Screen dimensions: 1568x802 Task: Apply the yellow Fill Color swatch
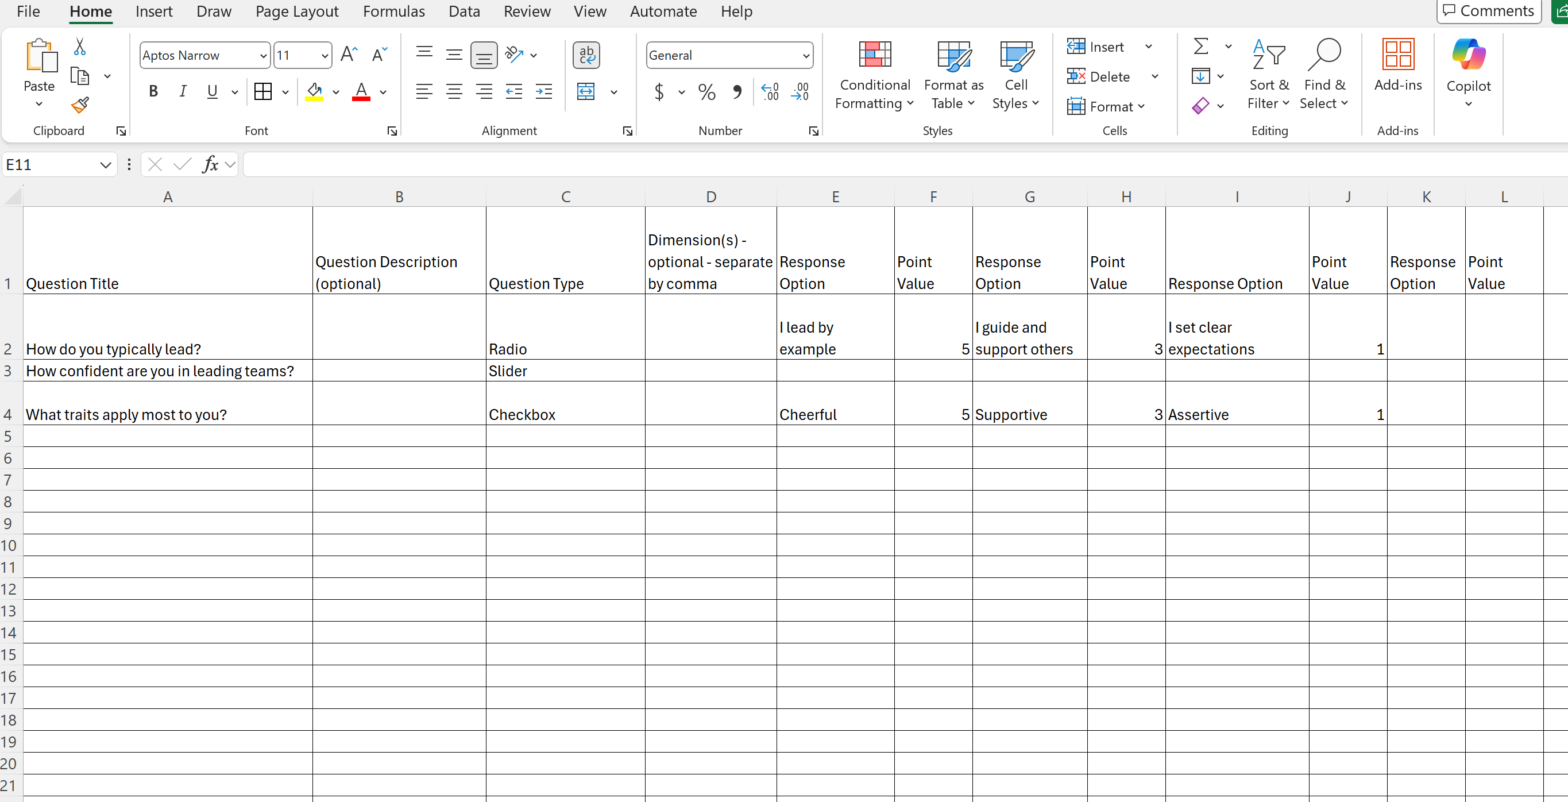click(314, 92)
